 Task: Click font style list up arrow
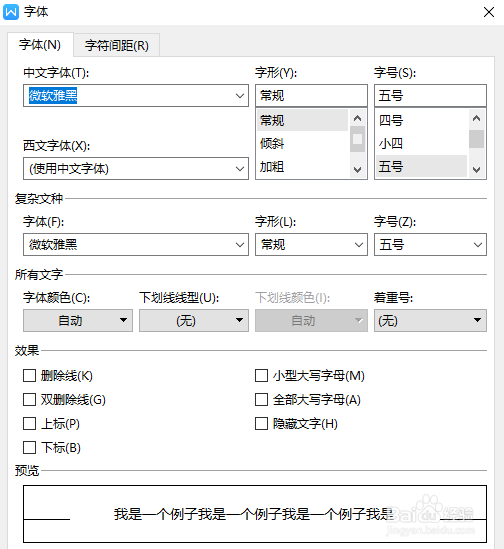[x=357, y=118]
